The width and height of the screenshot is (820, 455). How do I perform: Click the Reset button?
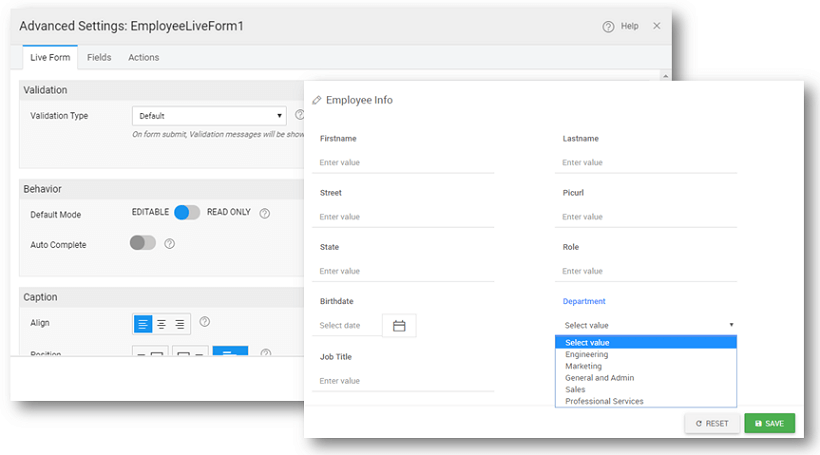[712, 423]
